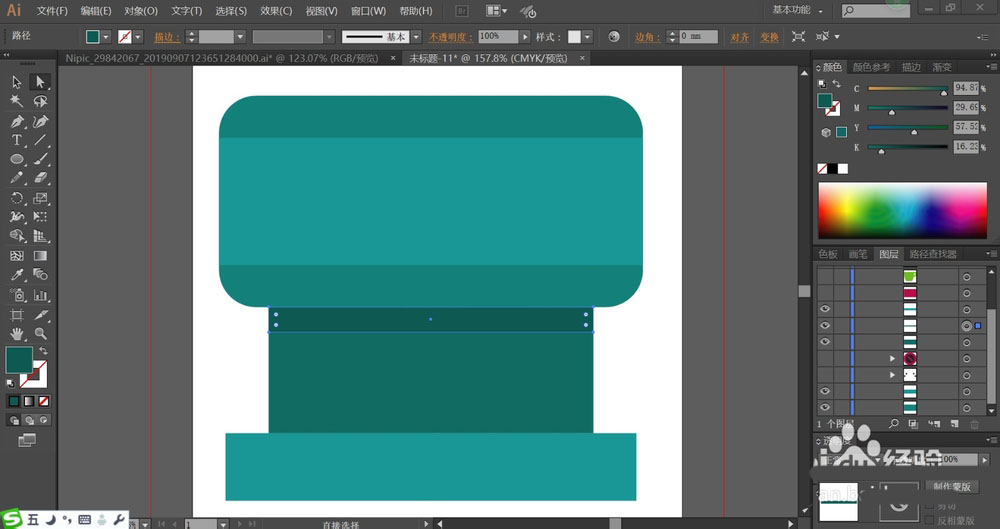Switch to the 路径查找器 tab
Image resolution: width=1000 pixels, height=529 pixels.
click(x=933, y=254)
